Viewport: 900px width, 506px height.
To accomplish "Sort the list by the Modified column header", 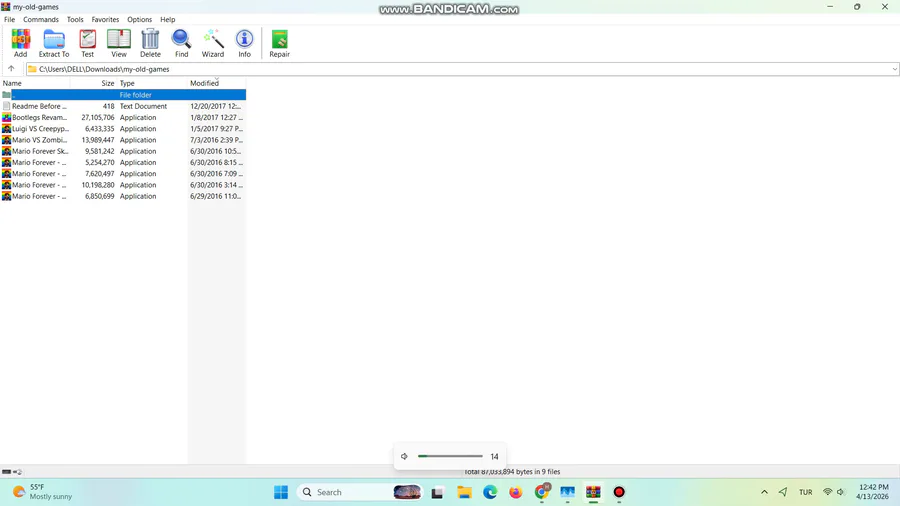I will pyautogui.click(x=217, y=83).
